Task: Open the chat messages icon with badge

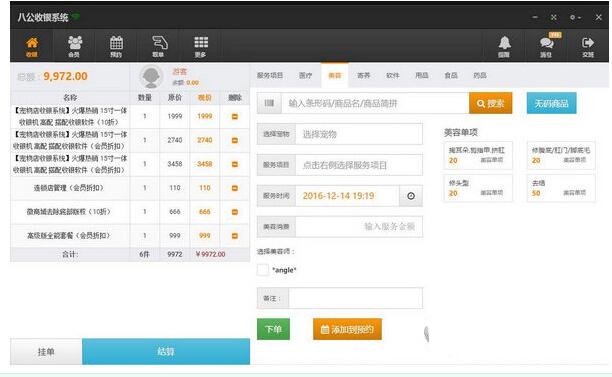Action: (546, 46)
